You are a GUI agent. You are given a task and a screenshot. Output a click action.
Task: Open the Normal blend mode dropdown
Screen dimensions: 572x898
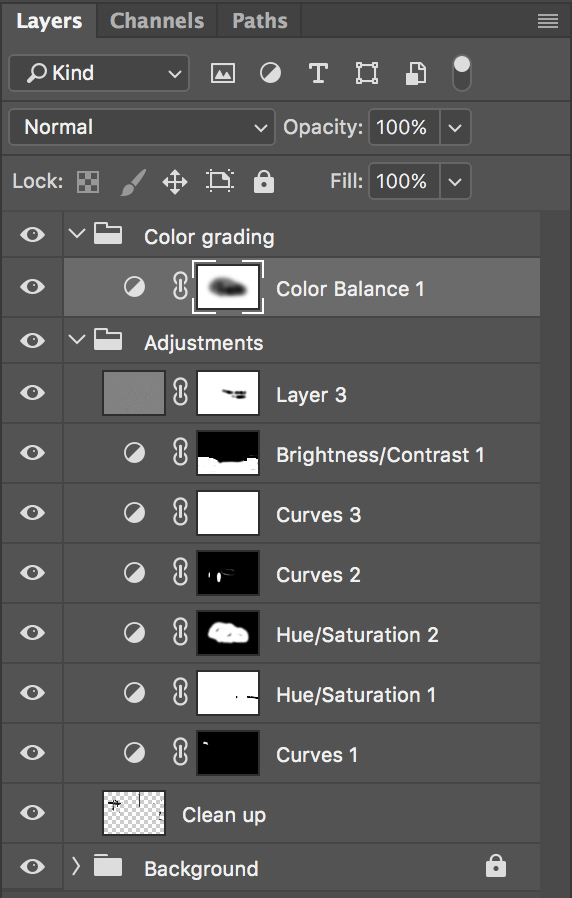click(142, 127)
